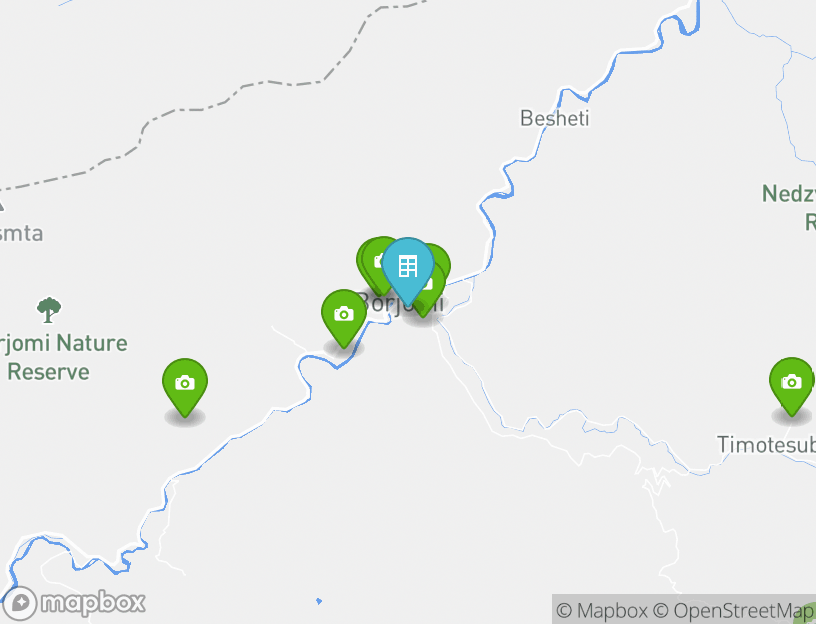Click the small blue pond at map bottom
Viewport: 816px width, 624px height.
click(319, 601)
